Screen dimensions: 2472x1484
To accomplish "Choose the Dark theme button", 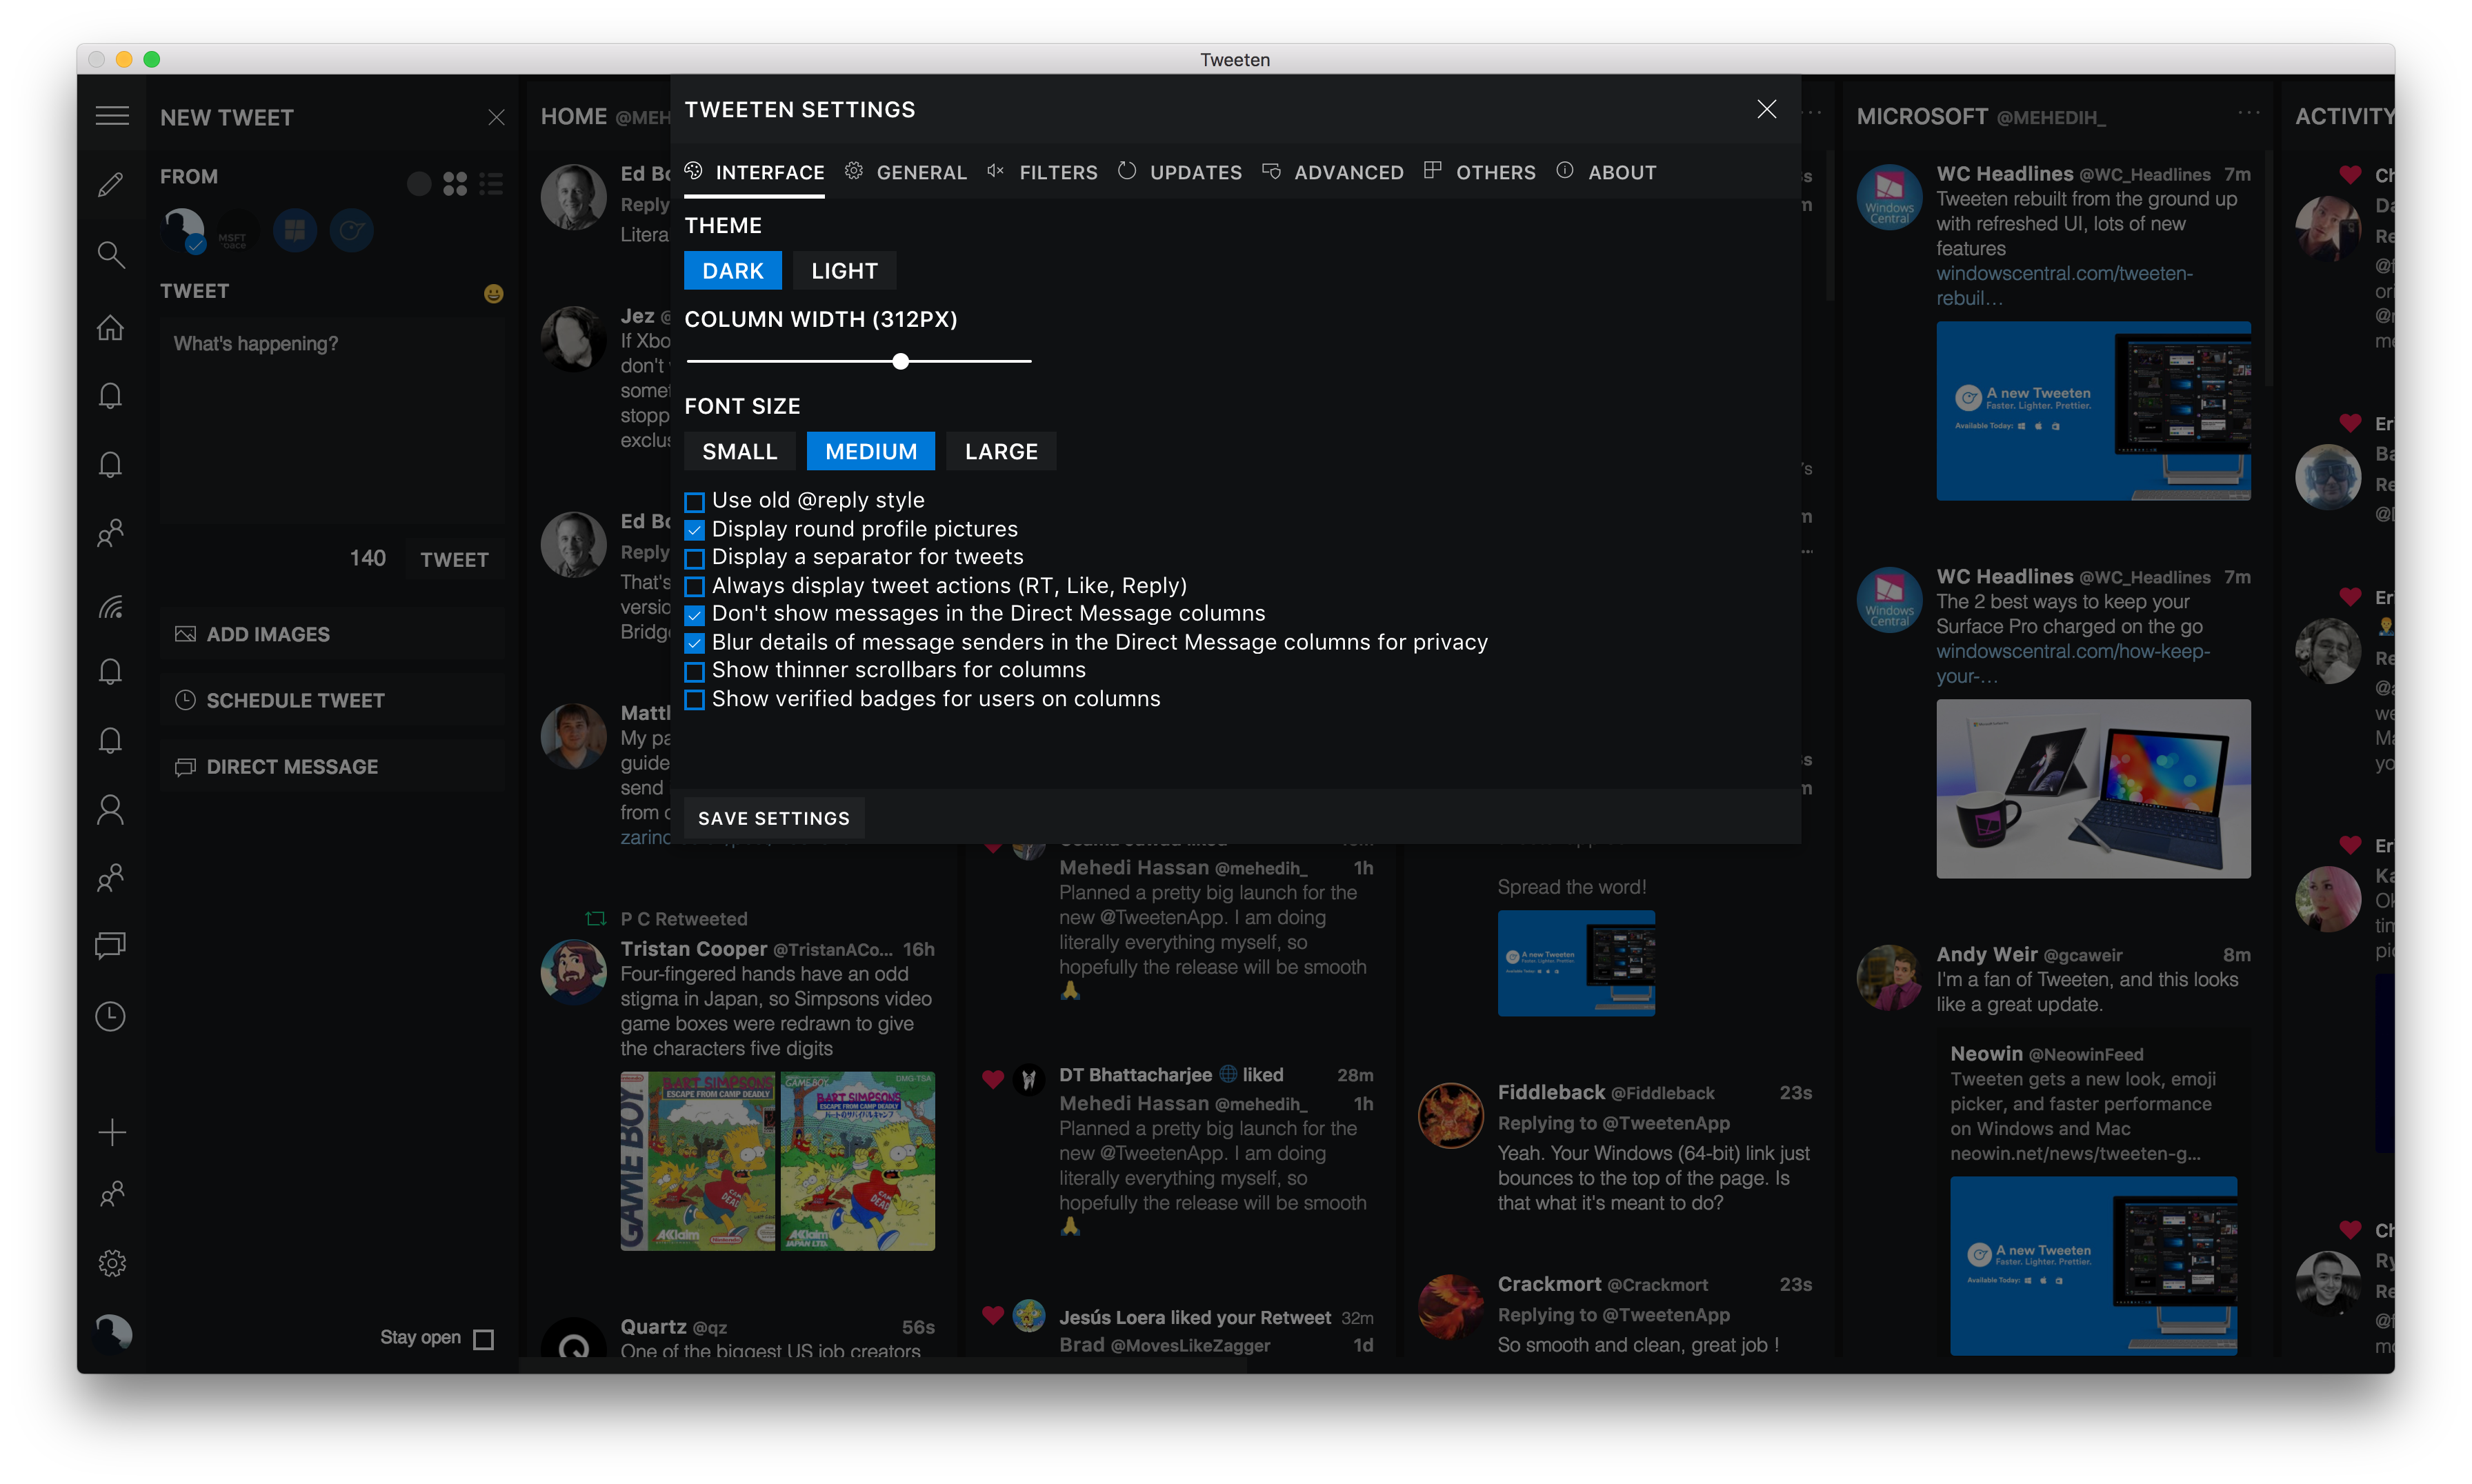I will [733, 271].
